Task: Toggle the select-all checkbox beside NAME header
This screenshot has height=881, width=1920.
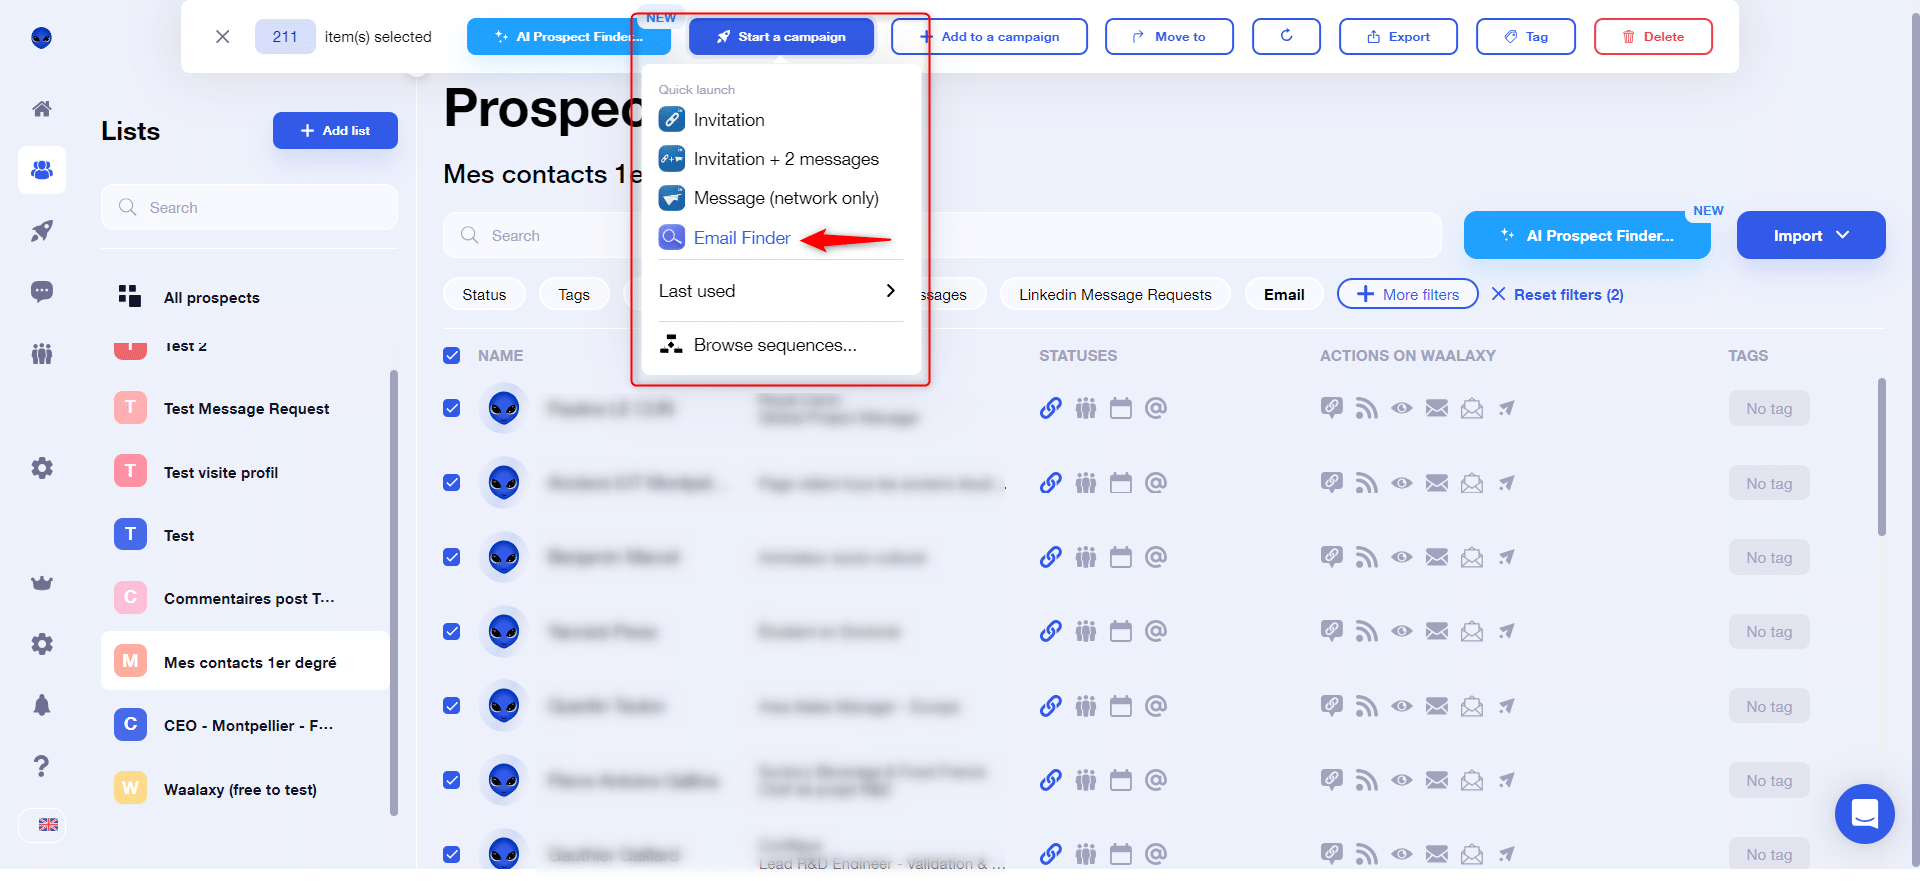Action: 452,355
